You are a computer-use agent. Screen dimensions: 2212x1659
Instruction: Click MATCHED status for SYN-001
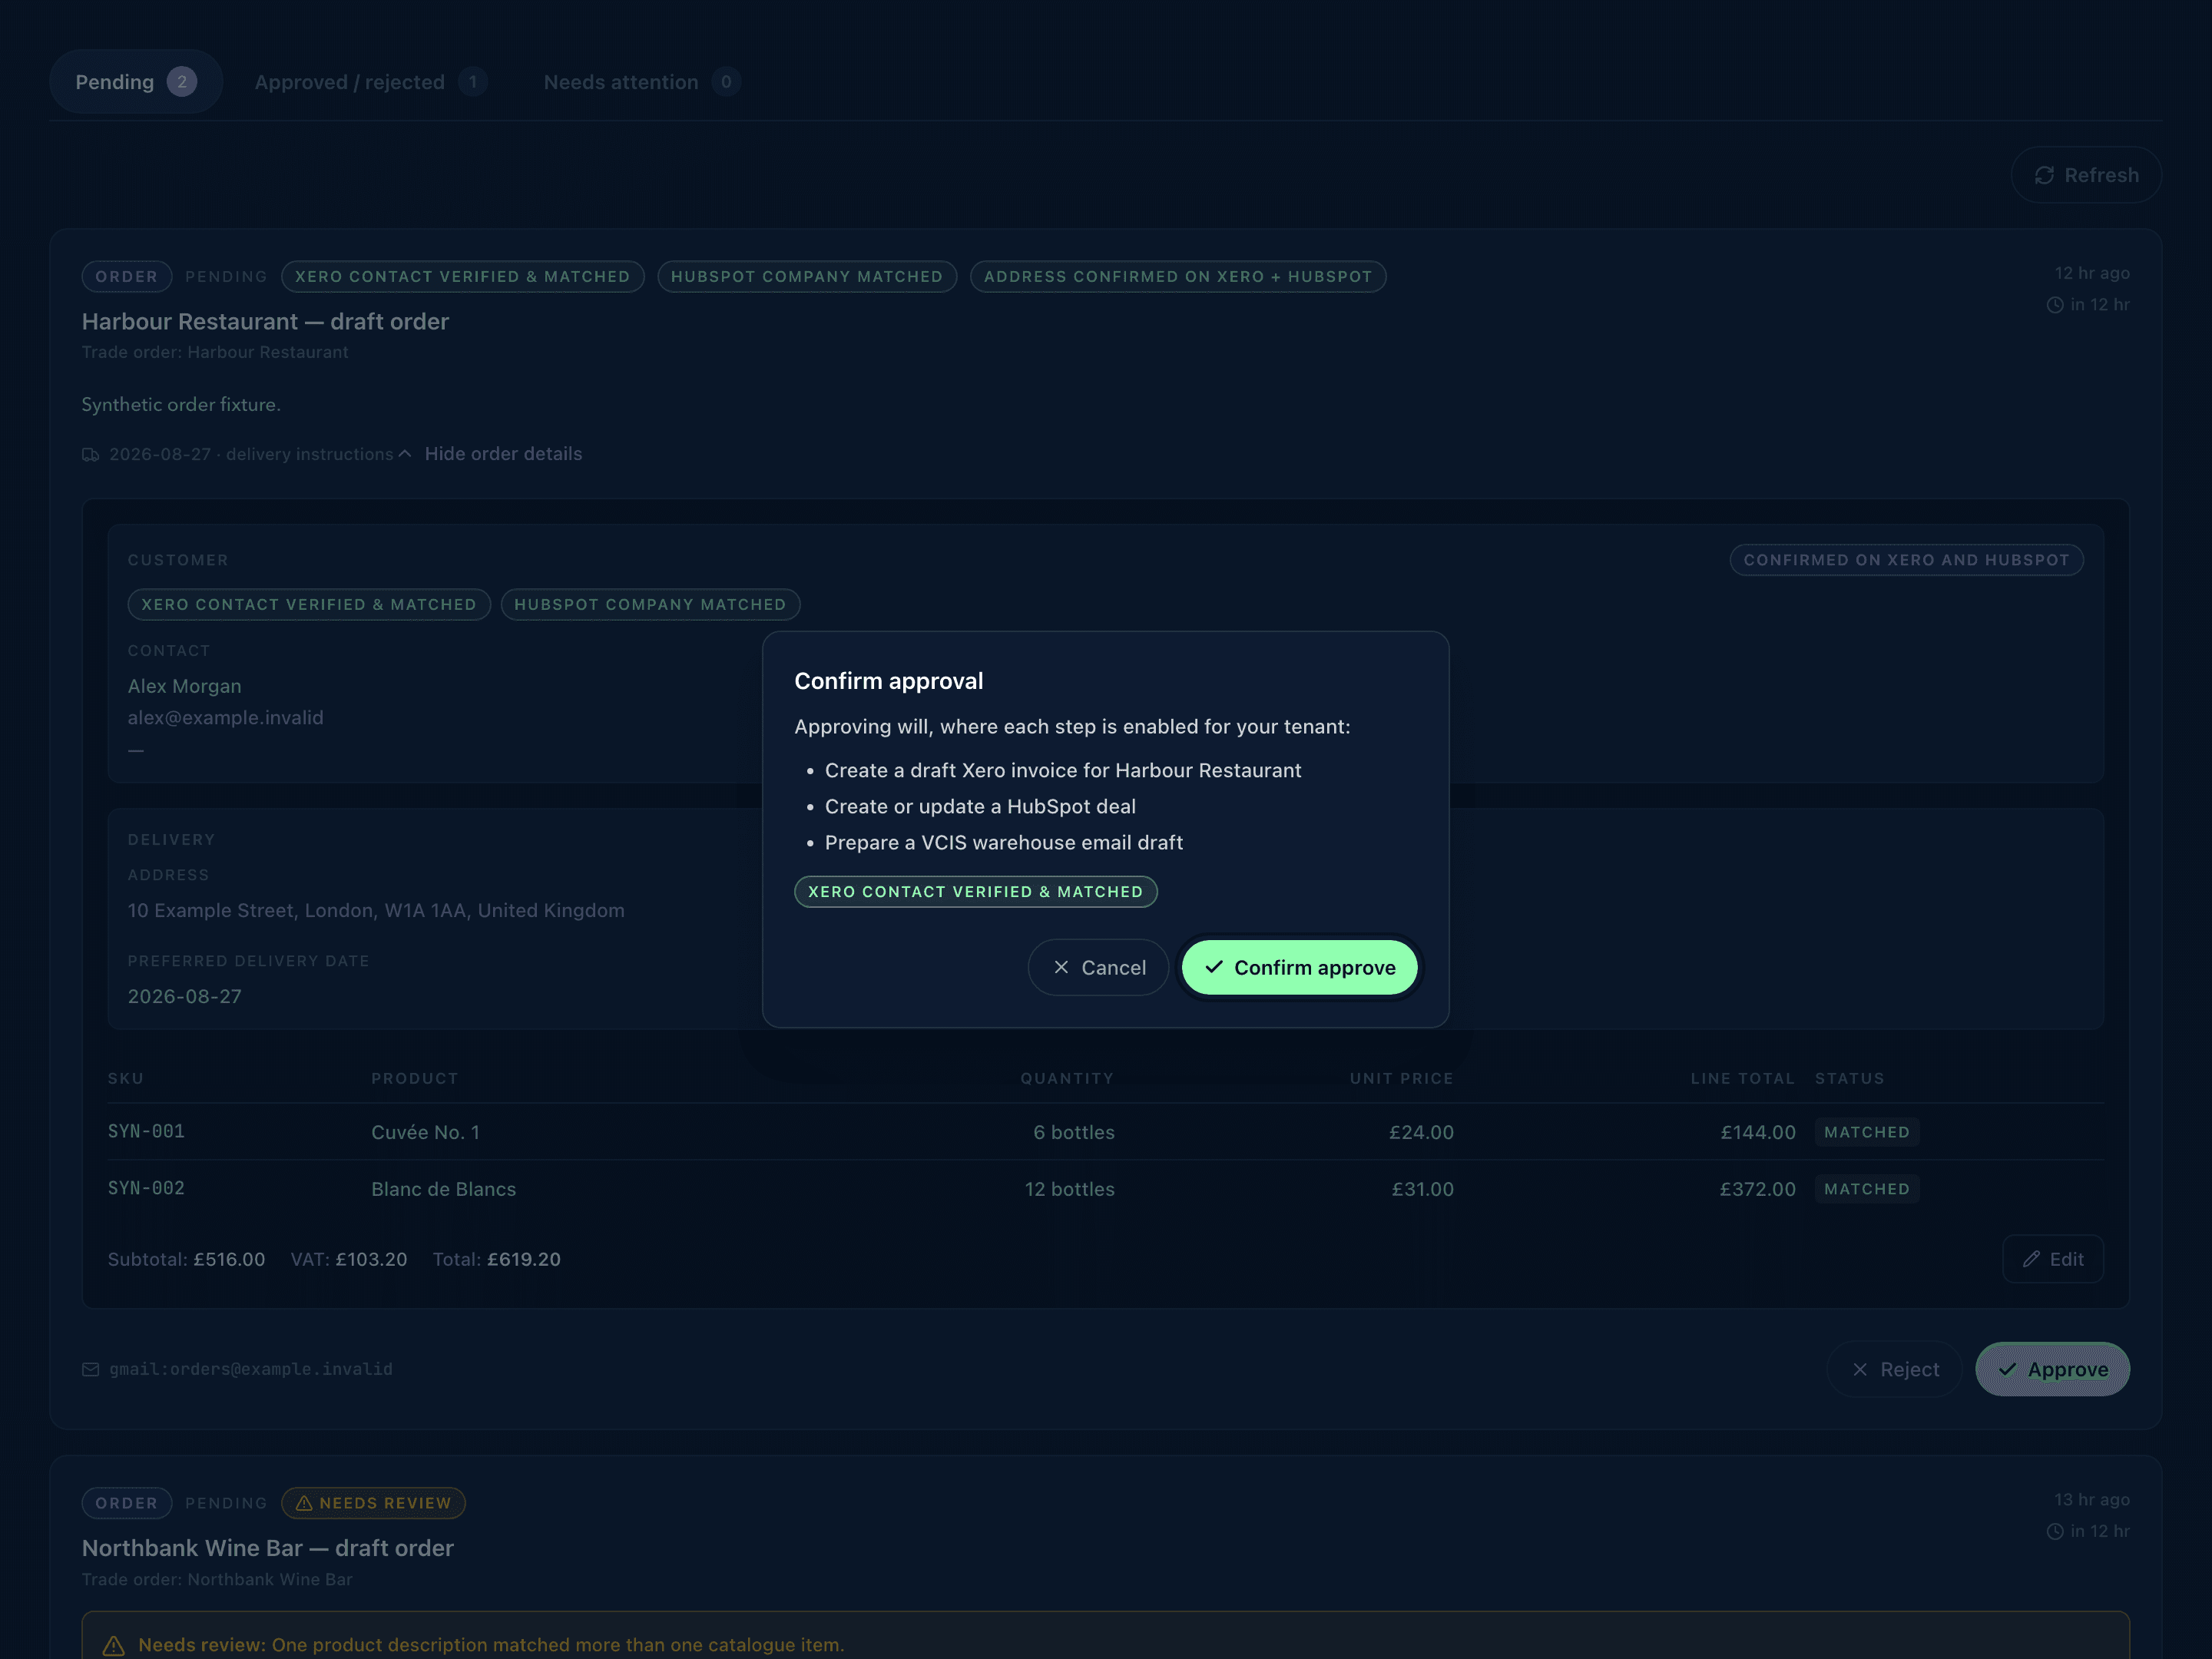coord(1866,1132)
